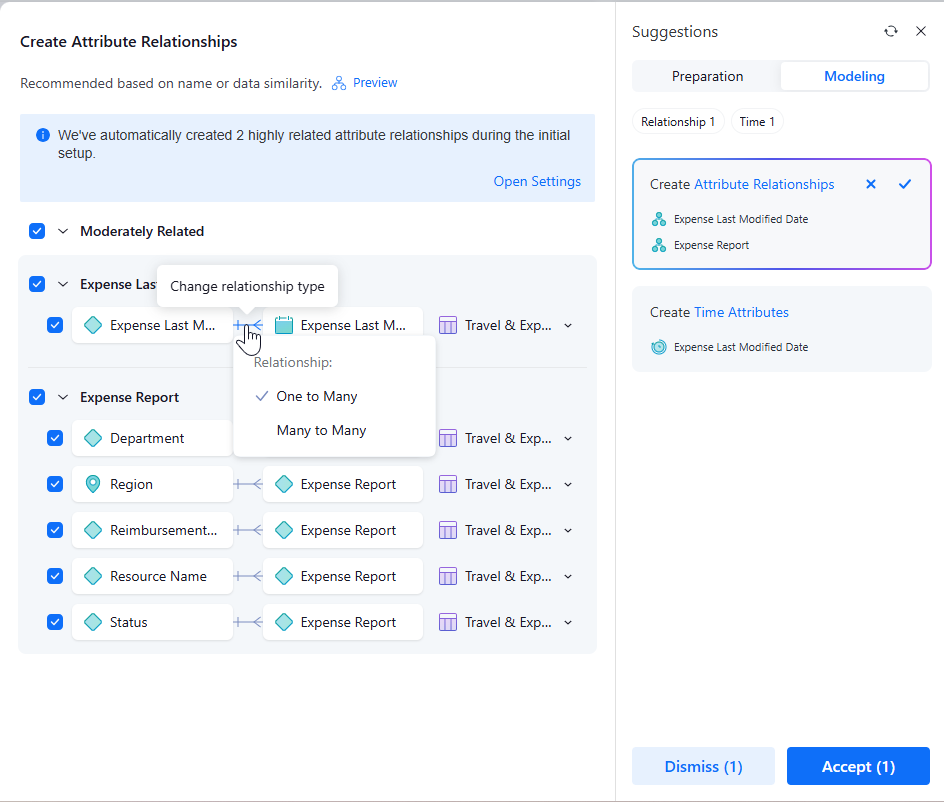This screenshot has height=802, width=944.
Task: Switch to the Preparation tab
Action: [x=707, y=76]
